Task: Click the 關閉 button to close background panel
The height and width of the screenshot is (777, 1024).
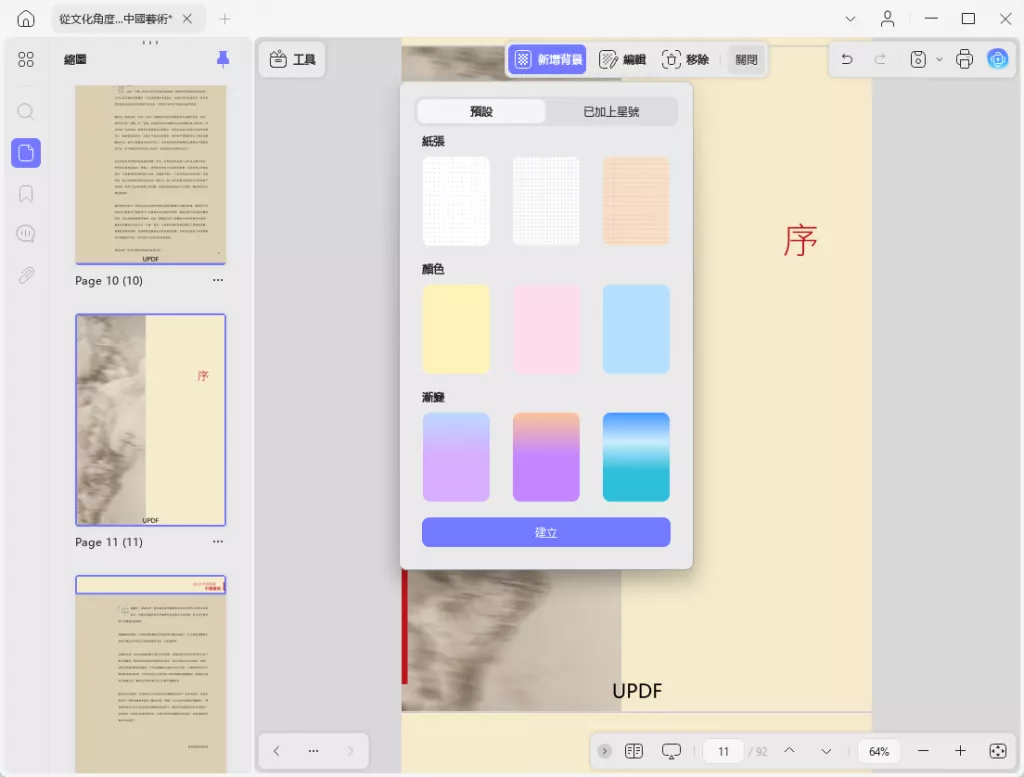Action: pyautogui.click(x=746, y=59)
